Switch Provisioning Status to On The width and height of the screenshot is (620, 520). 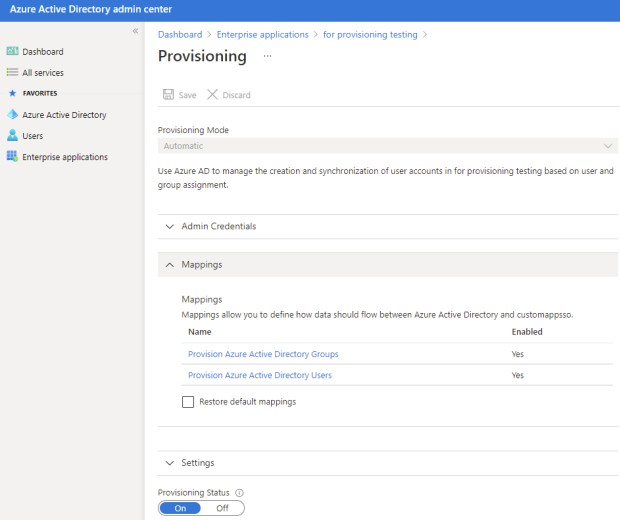(x=180, y=508)
